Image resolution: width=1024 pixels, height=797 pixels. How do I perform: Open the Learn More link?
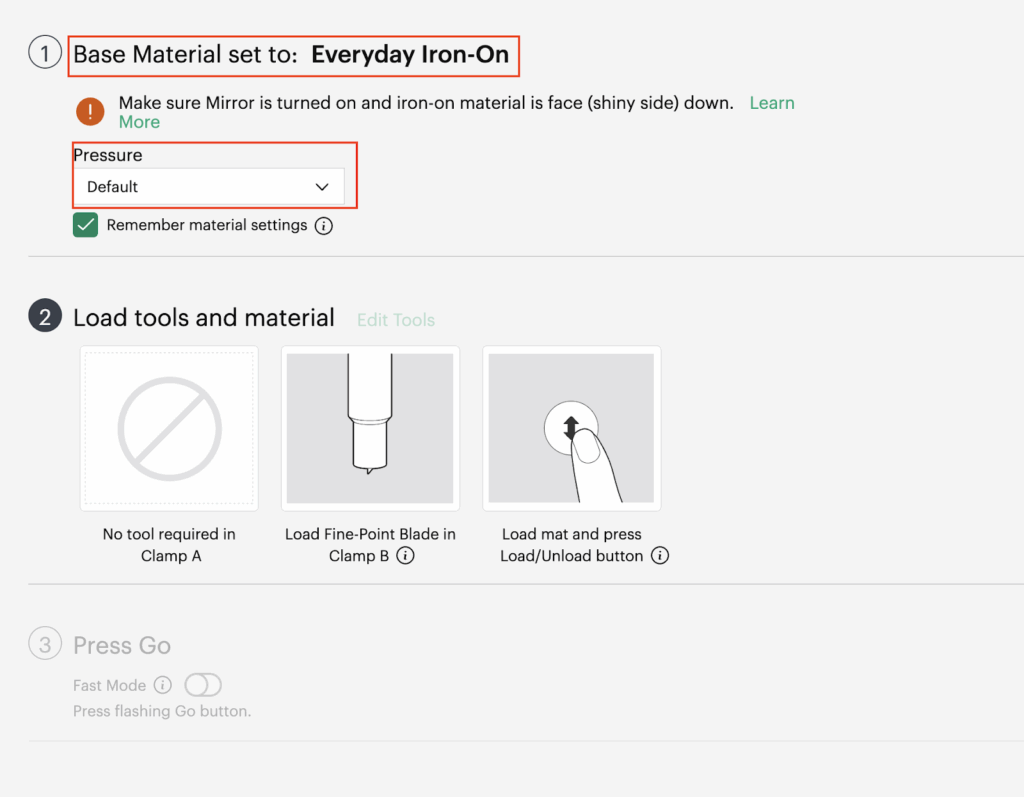[x=771, y=103]
